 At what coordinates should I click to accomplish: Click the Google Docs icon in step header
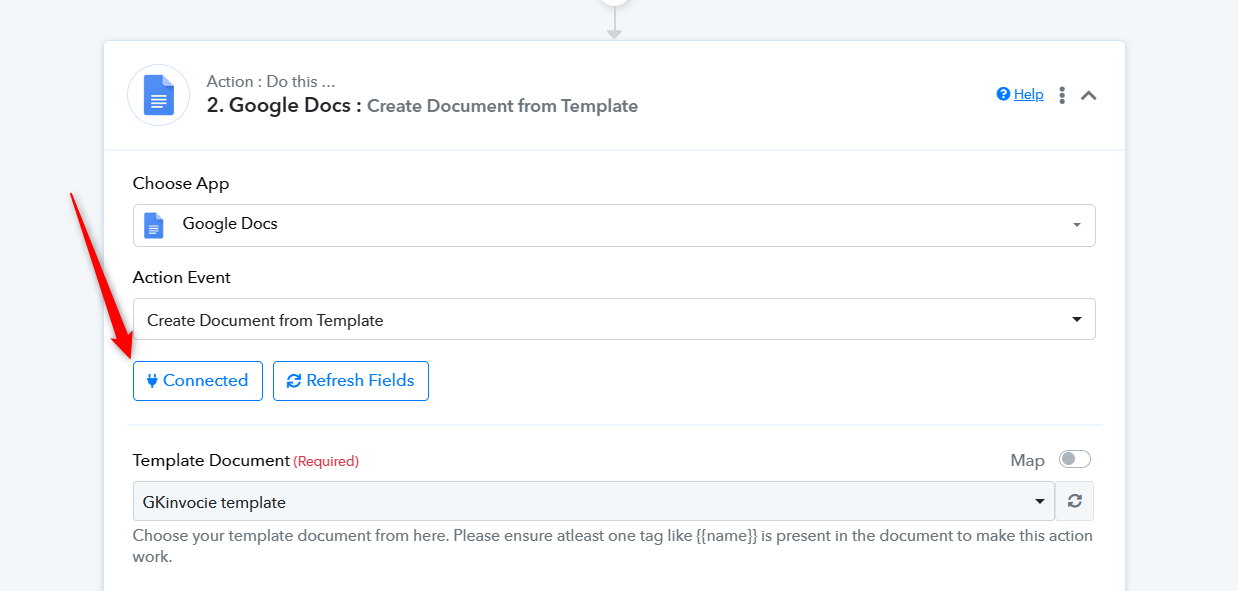coord(158,95)
